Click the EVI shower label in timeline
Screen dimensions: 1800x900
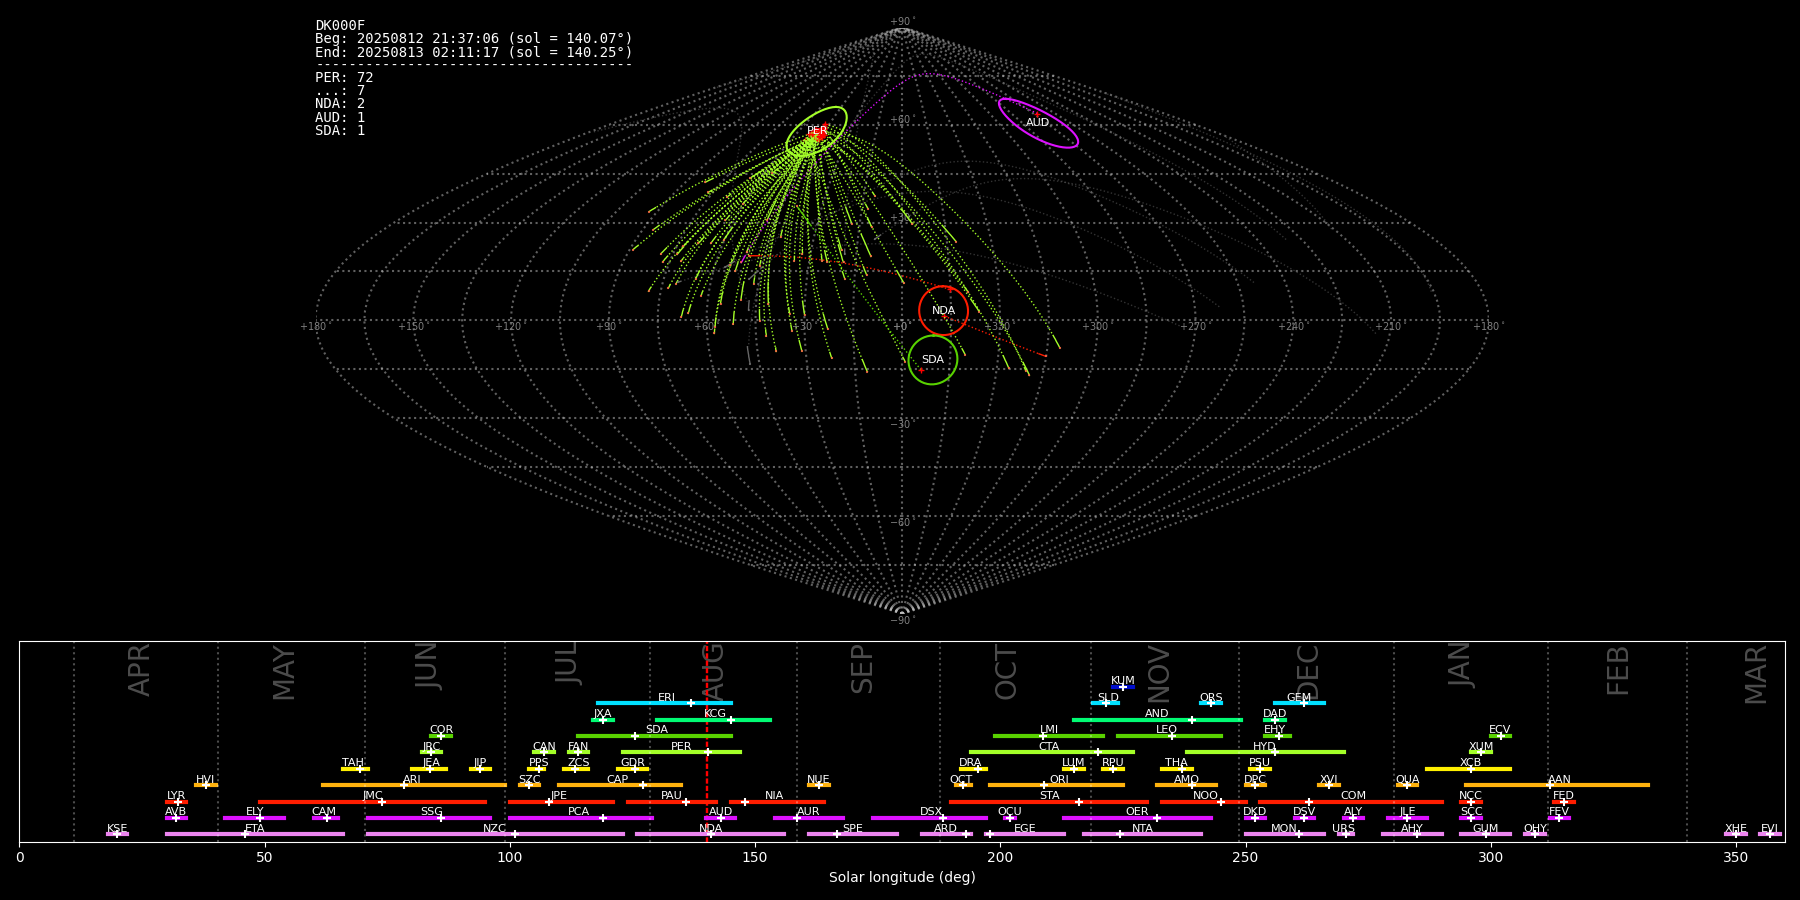(1769, 828)
